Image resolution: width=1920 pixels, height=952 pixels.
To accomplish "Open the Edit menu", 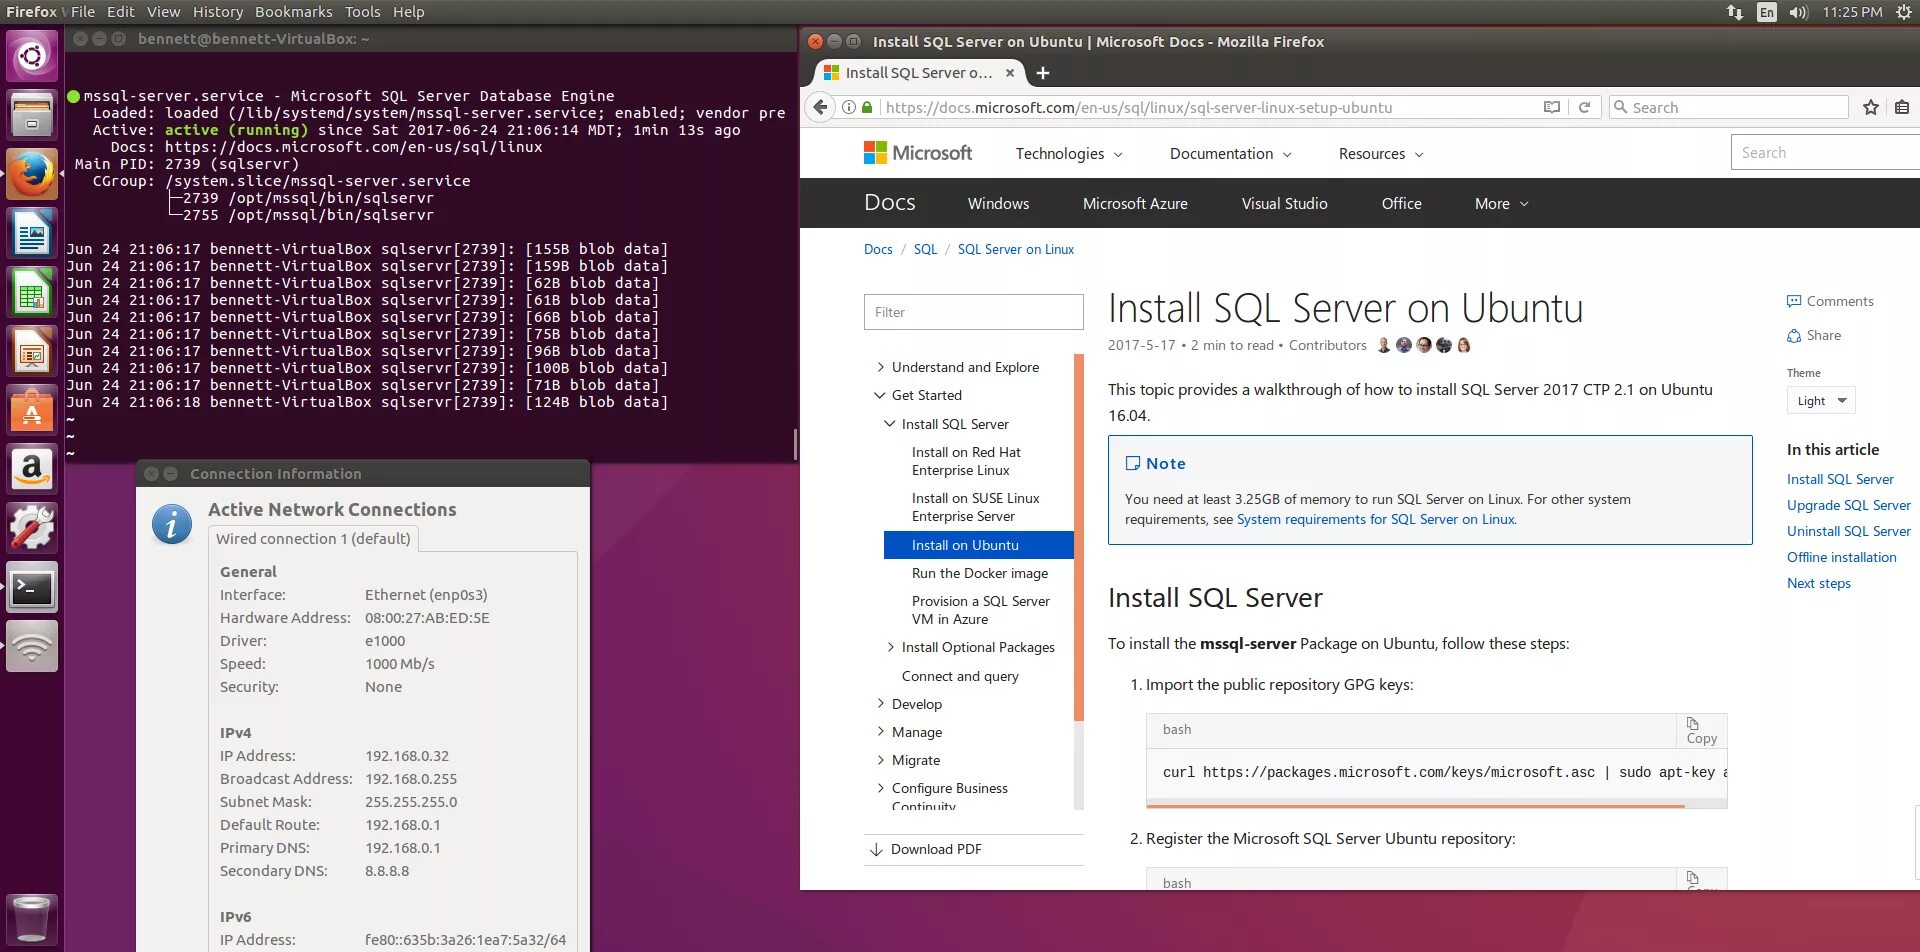I will click(121, 12).
